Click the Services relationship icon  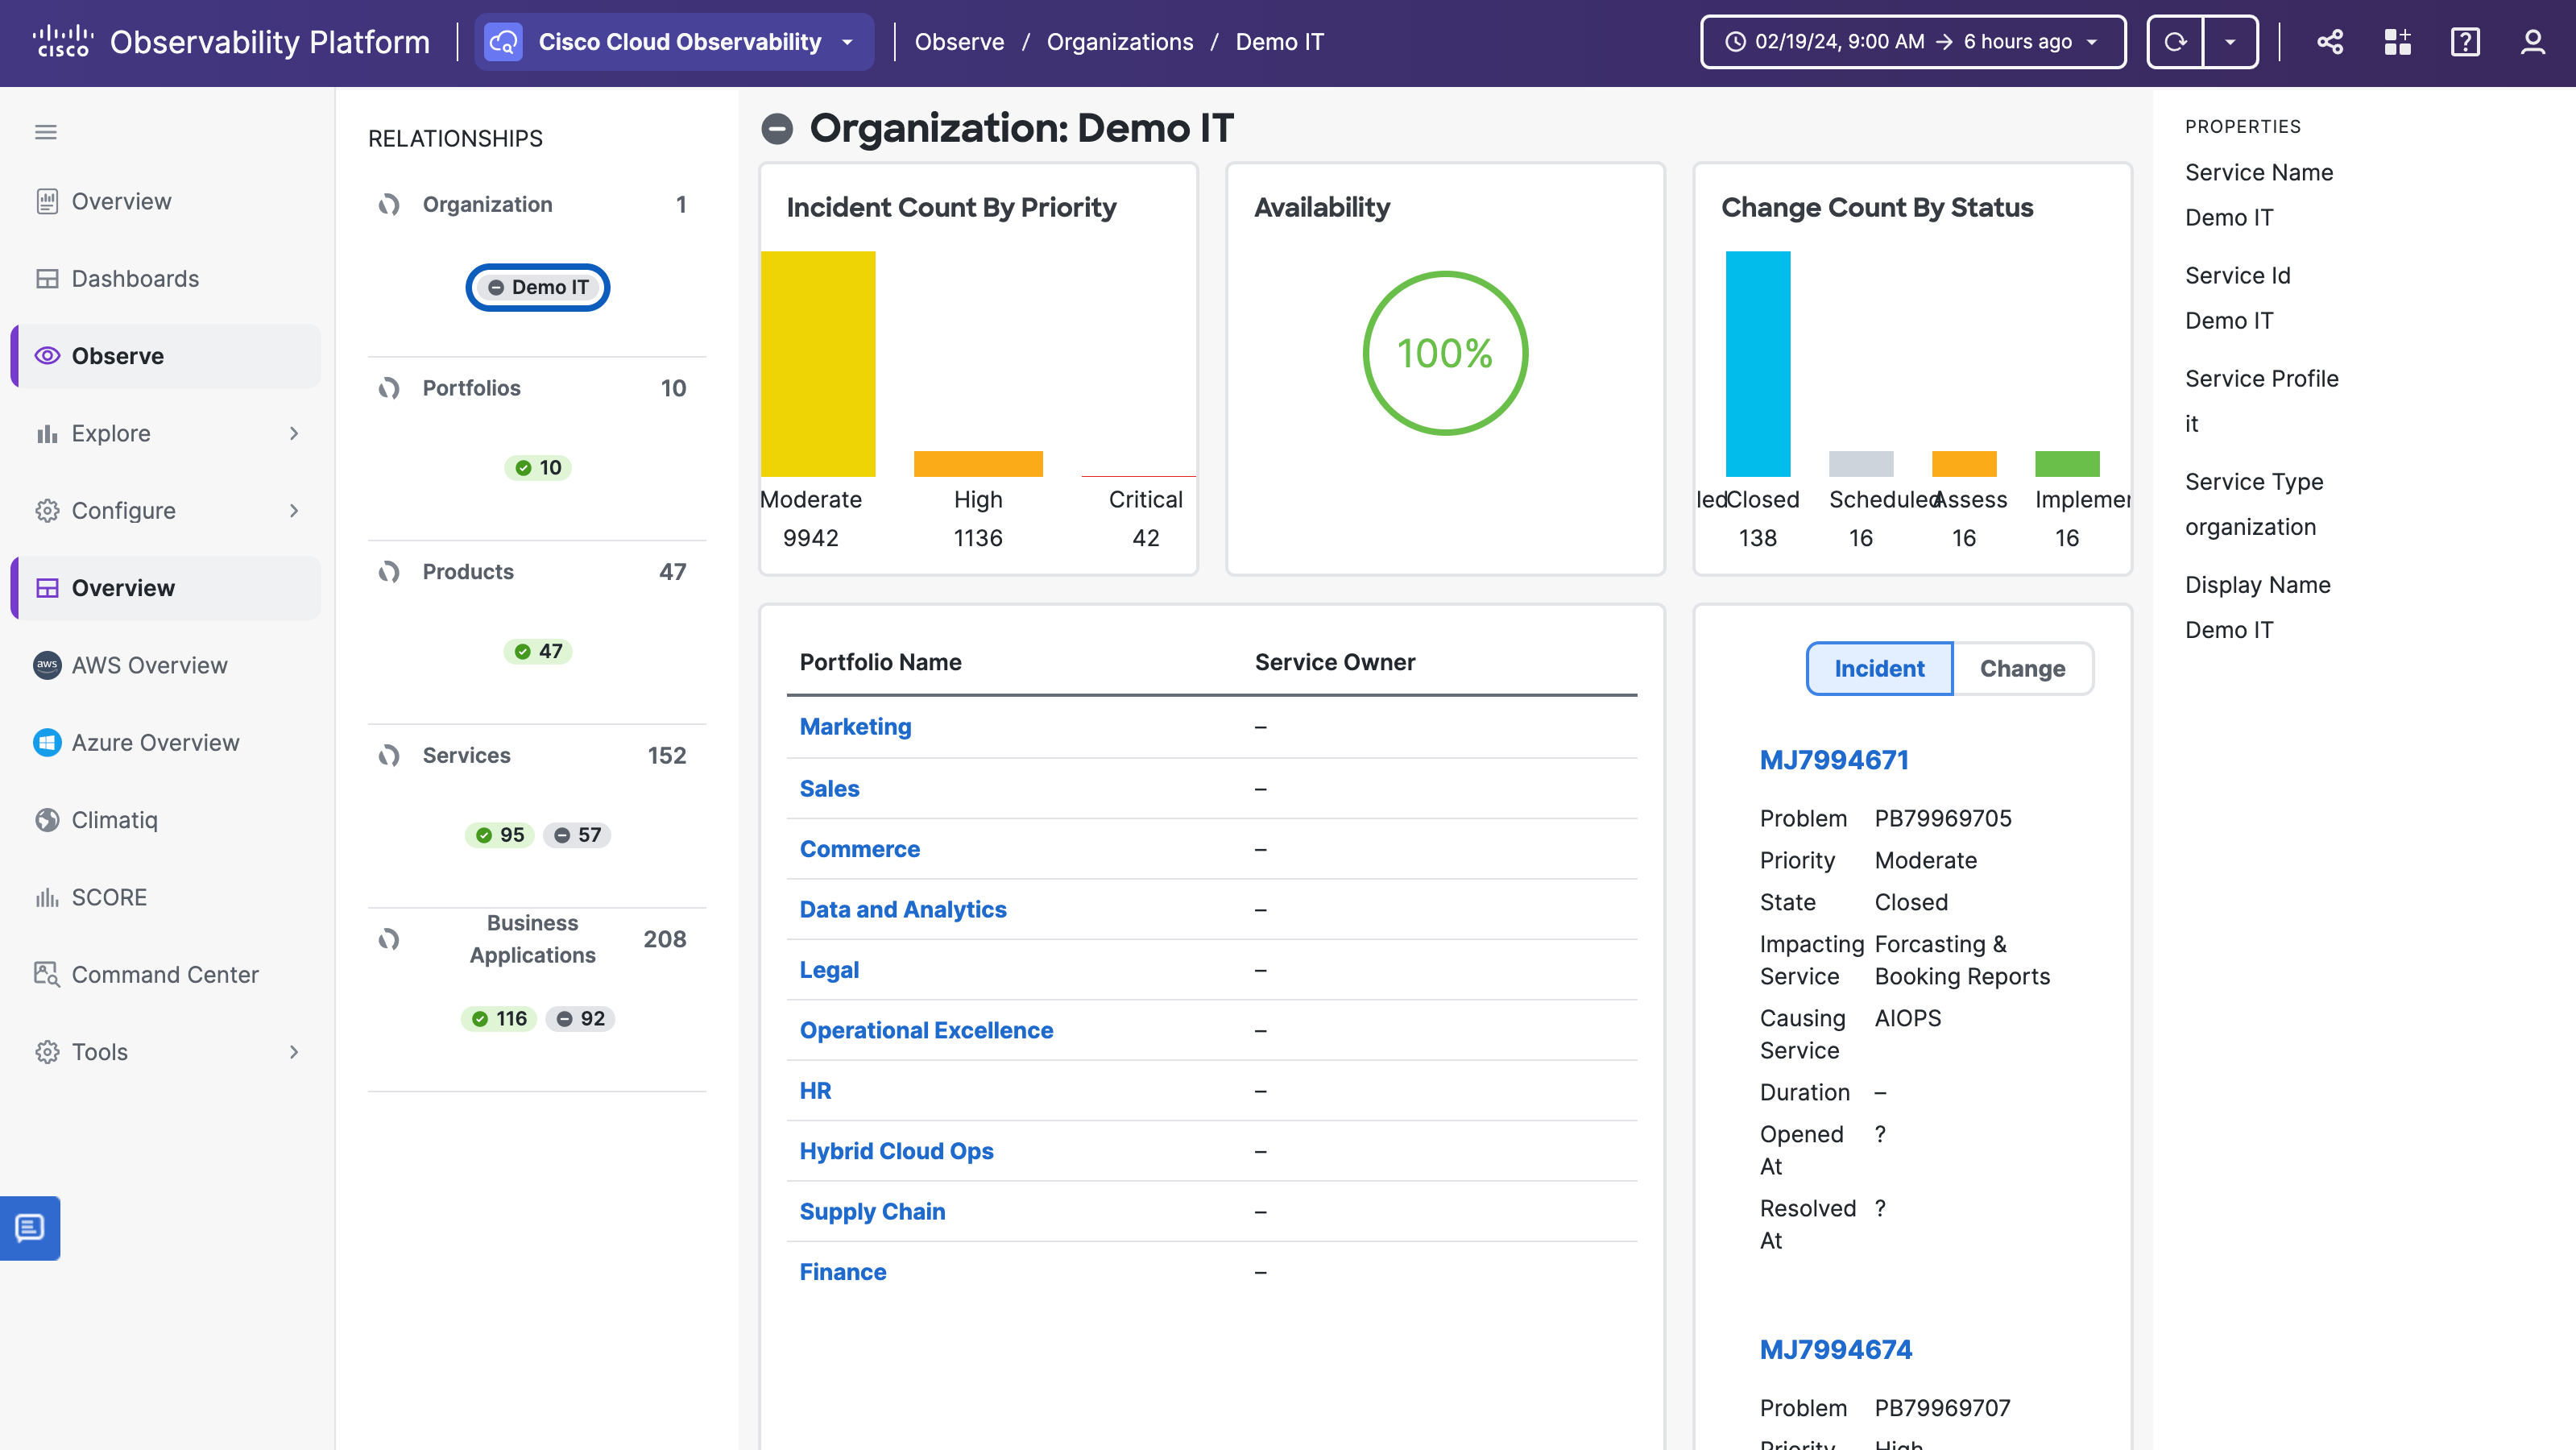click(389, 756)
